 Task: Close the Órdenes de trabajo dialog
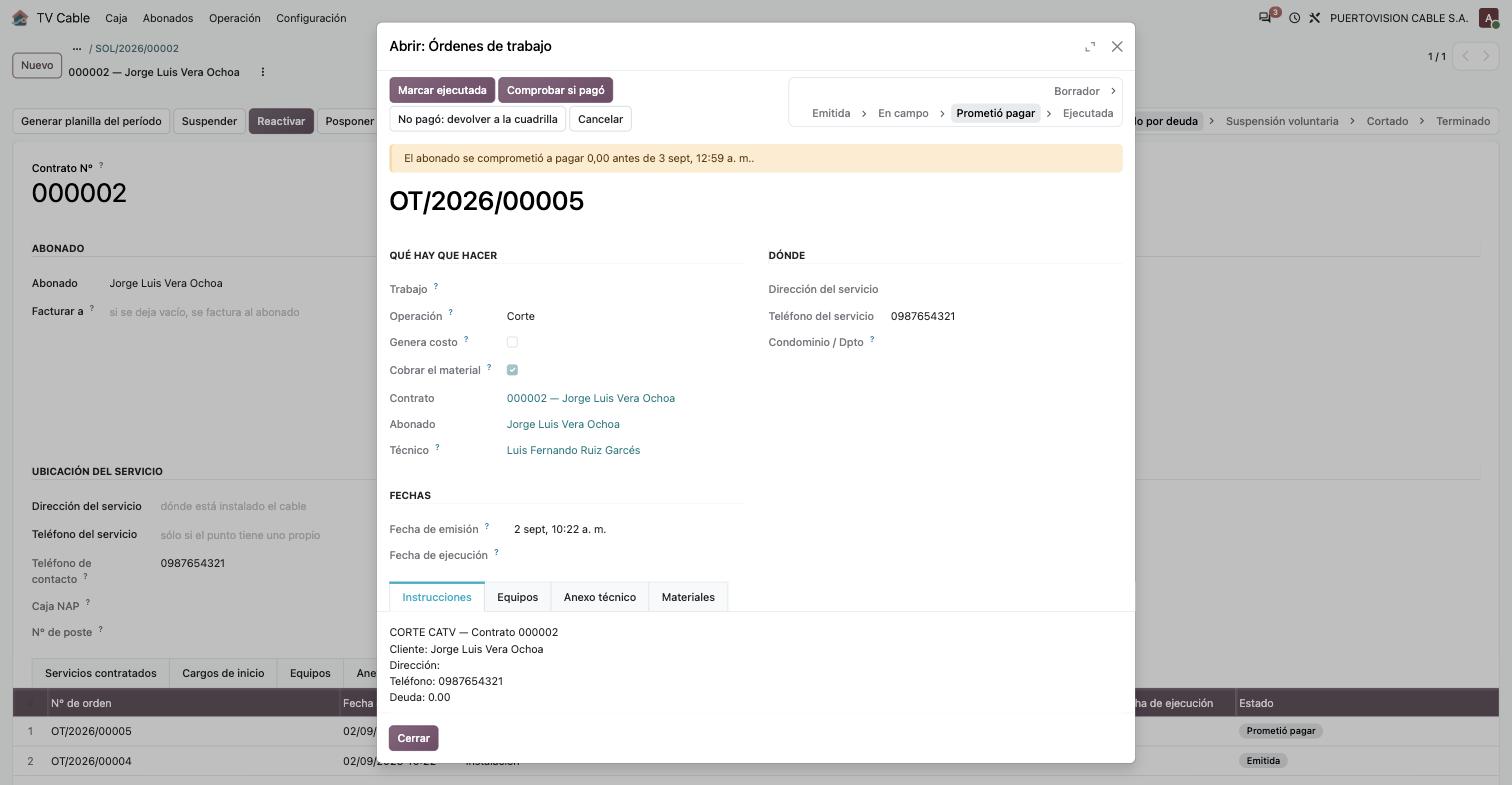pyautogui.click(x=1117, y=47)
